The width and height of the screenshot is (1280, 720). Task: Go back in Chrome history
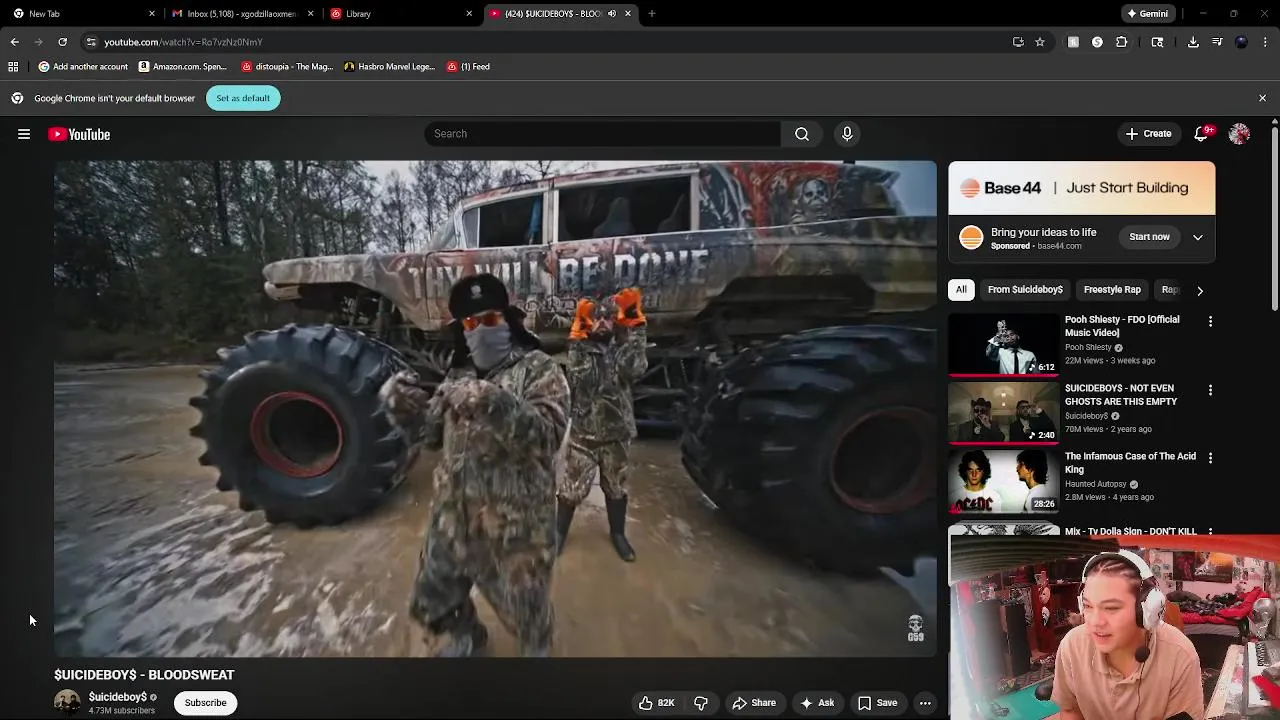(14, 42)
